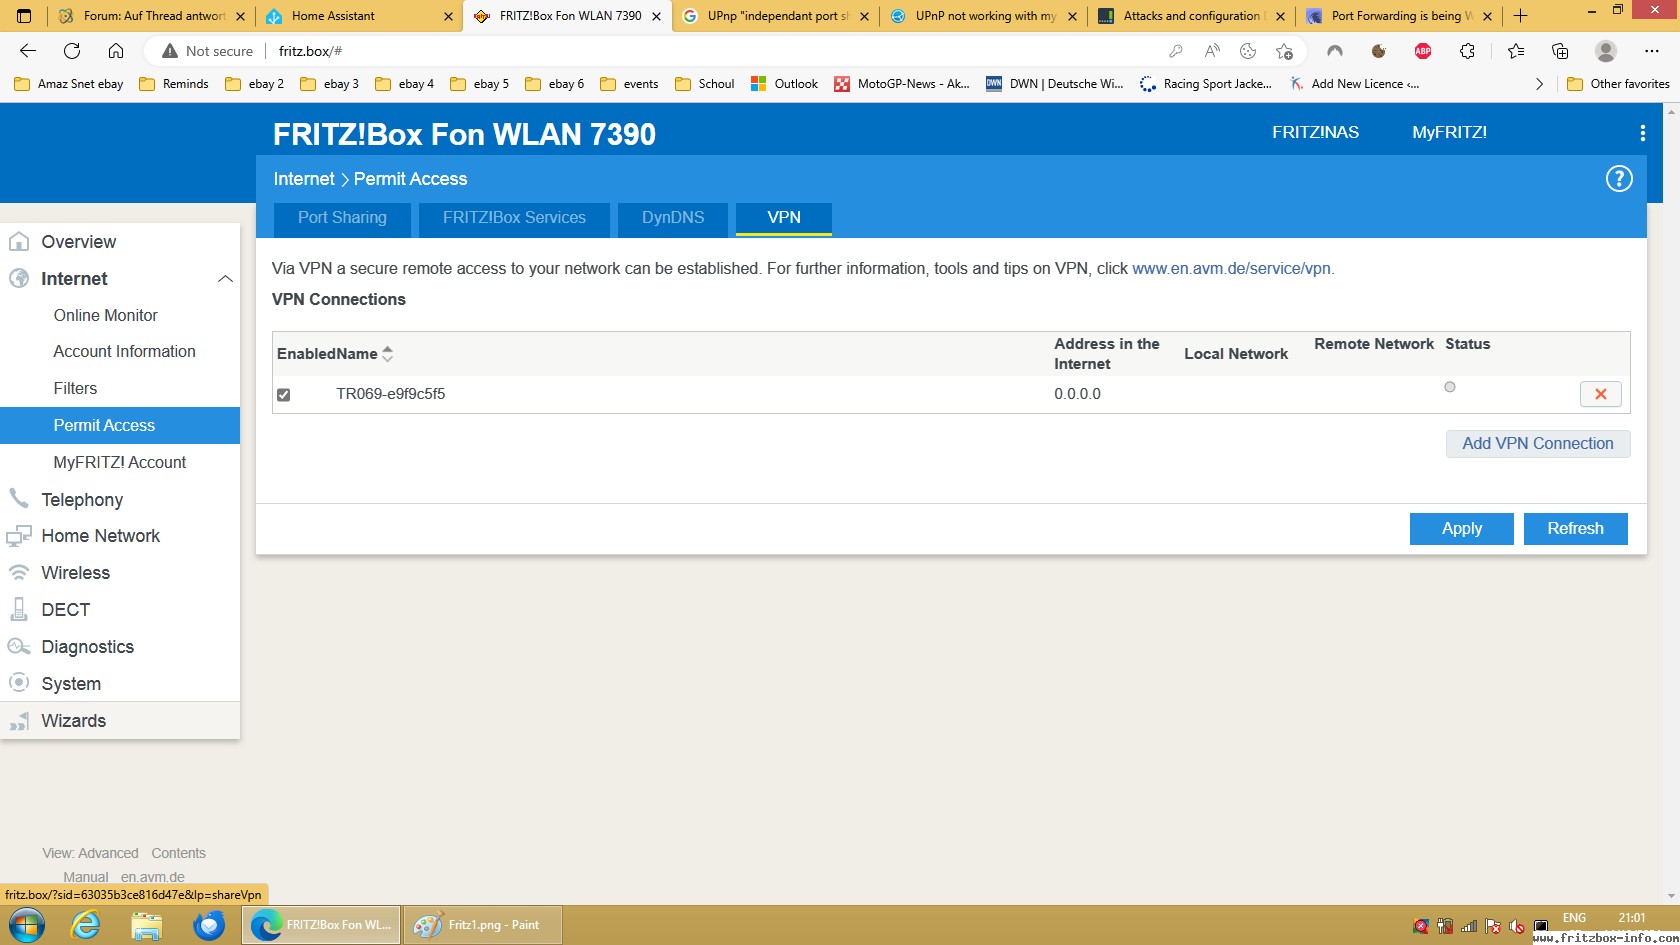Switch to the DynDNS tab
This screenshot has height=945, width=1680.
click(673, 218)
